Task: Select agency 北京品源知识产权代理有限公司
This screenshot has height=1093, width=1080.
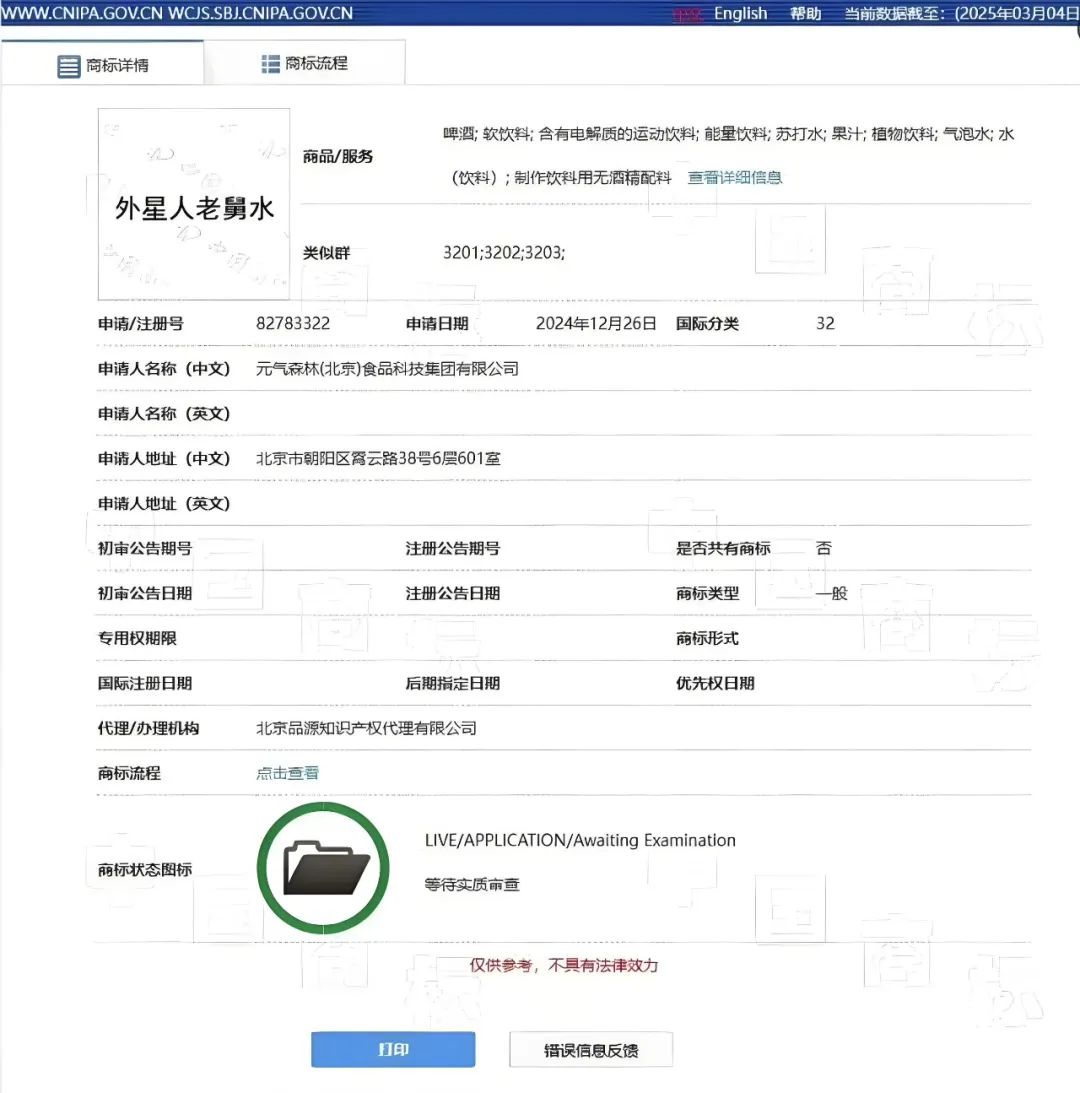Action: tap(366, 728)
